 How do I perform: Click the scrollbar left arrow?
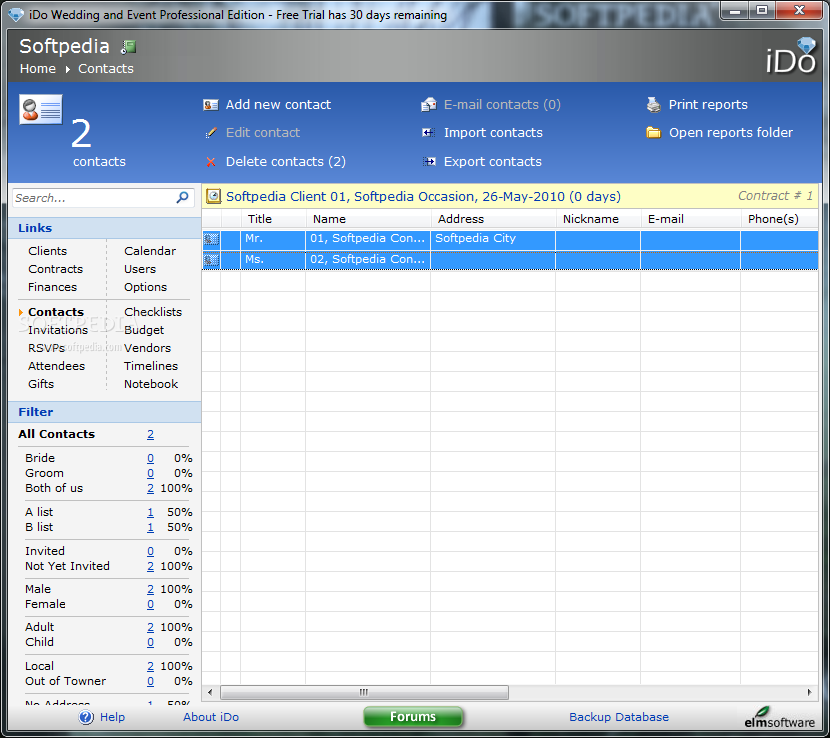[210, 692]
